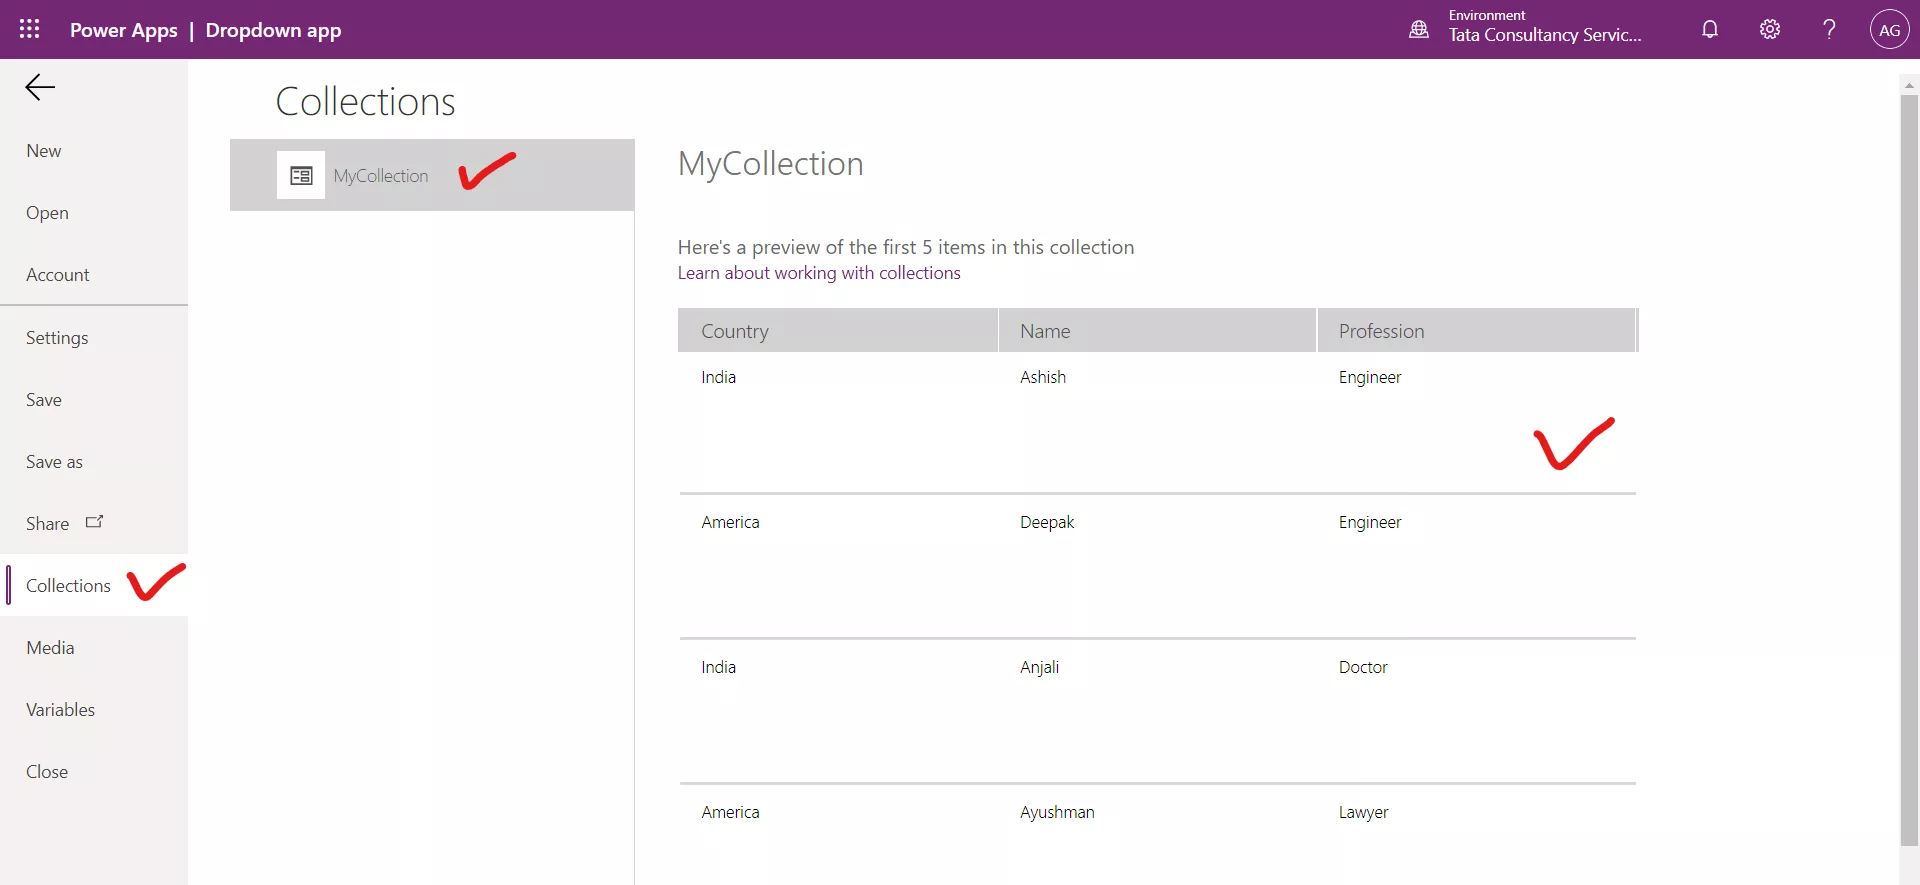This screenshot has width=1920, height=885.
Task: Select MyCollection in the collections list
Action: click(432, 175)
